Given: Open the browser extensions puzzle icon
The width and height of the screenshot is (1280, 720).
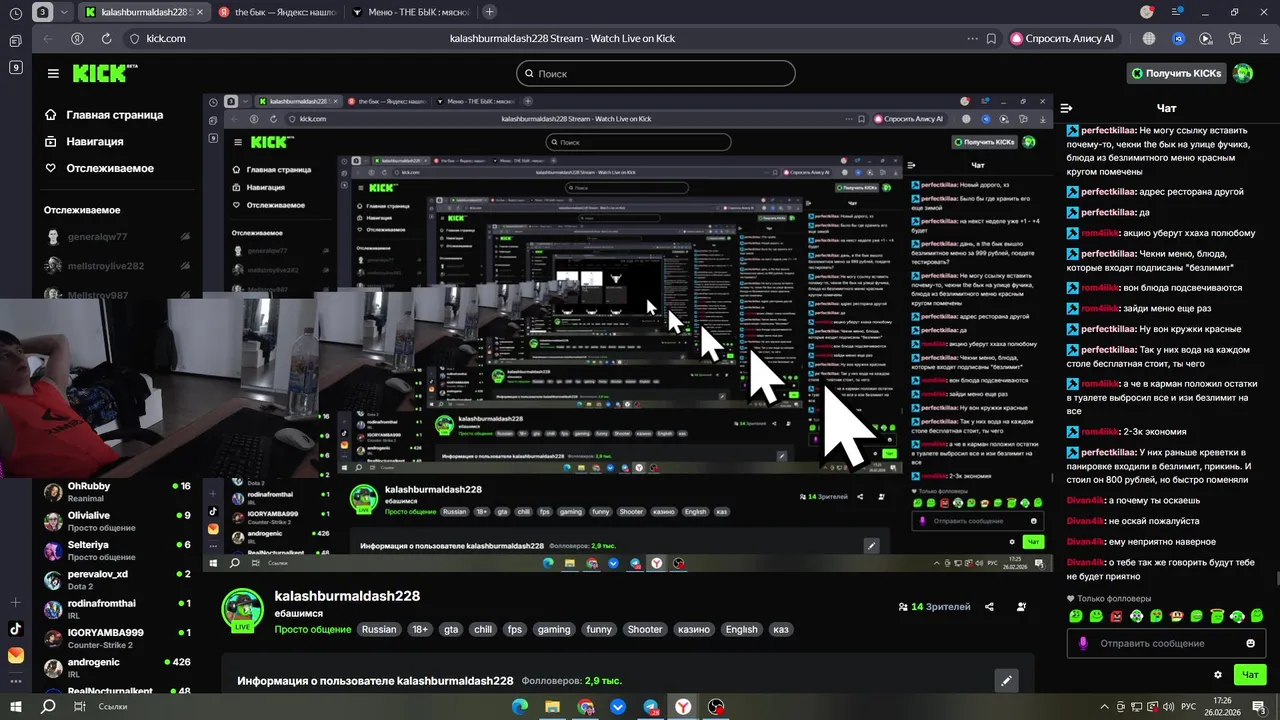Looking at the screenshot, I should (1233, 38).
